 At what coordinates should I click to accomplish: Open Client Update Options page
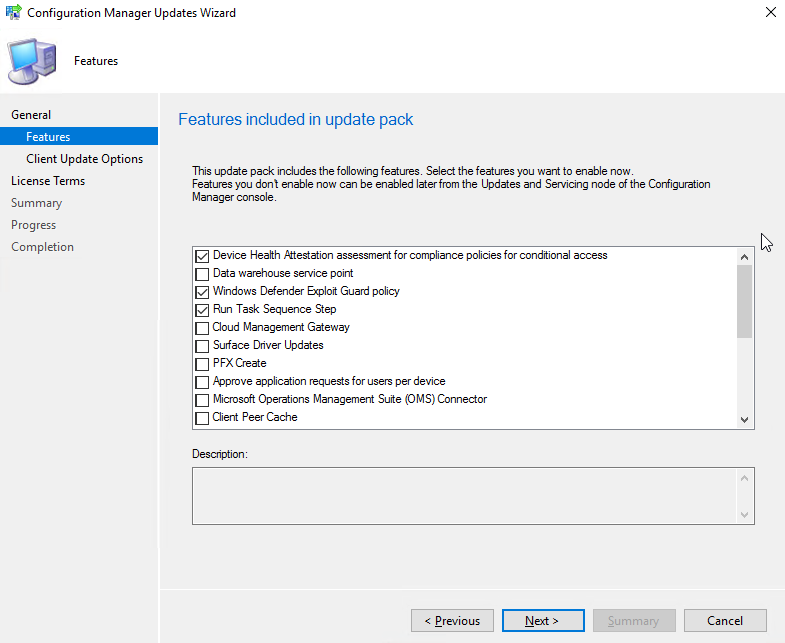click(x=85, y=159)
